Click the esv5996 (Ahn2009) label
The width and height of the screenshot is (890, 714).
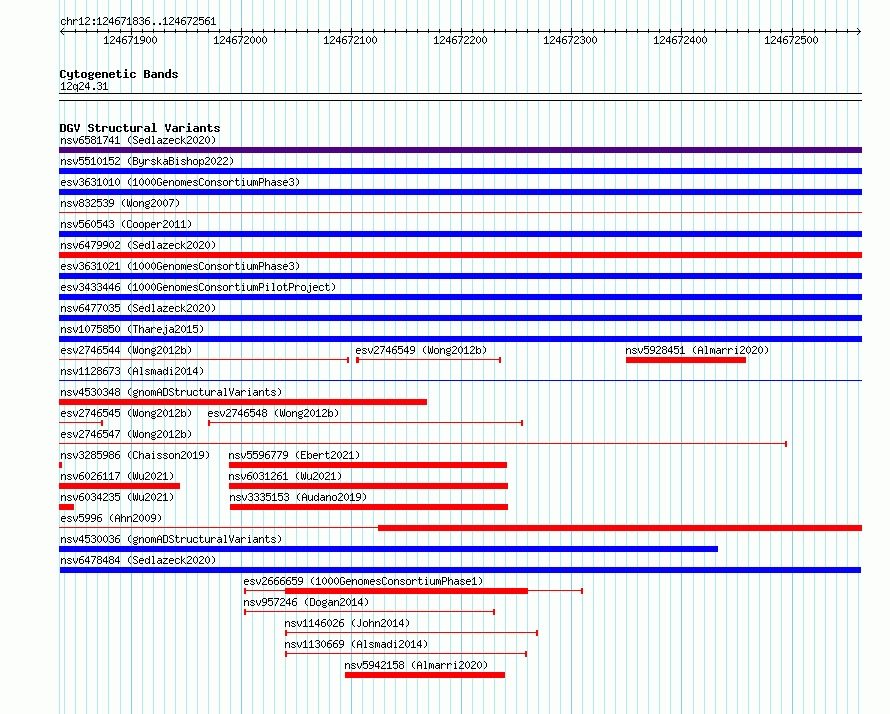tap(111, 518)
